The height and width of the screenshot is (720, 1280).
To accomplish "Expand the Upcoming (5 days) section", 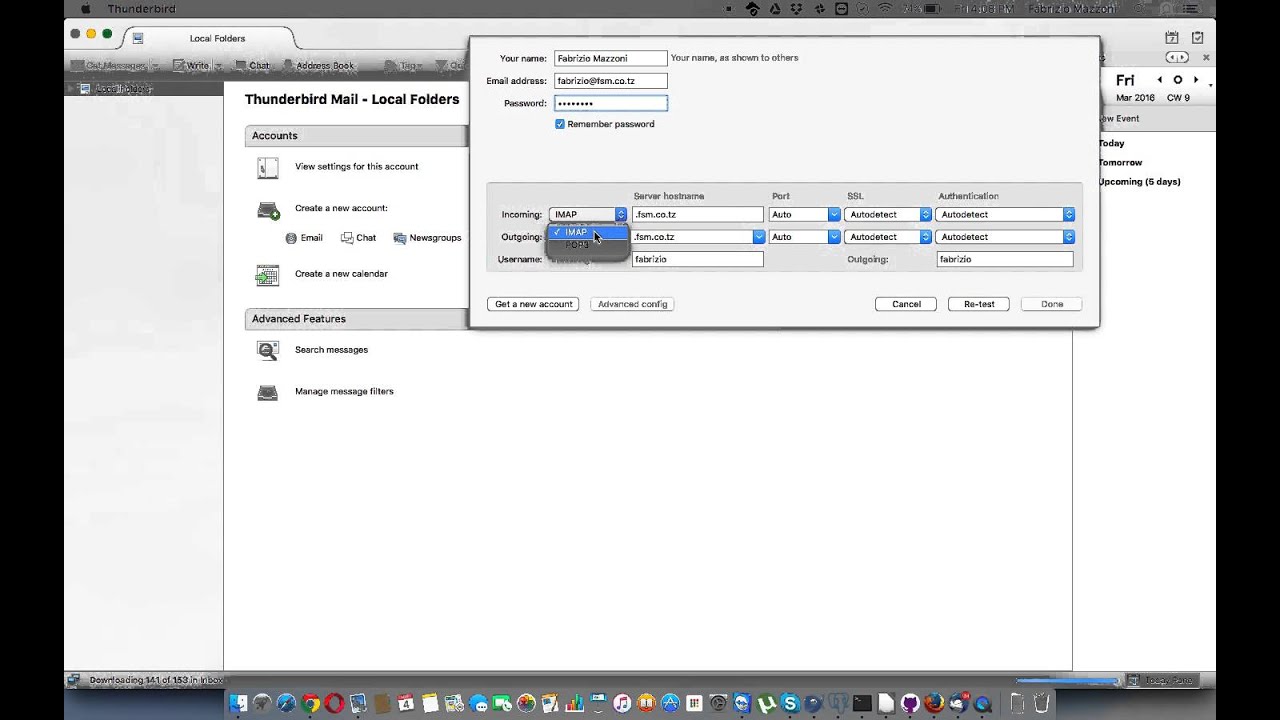I will (1139, 182).
